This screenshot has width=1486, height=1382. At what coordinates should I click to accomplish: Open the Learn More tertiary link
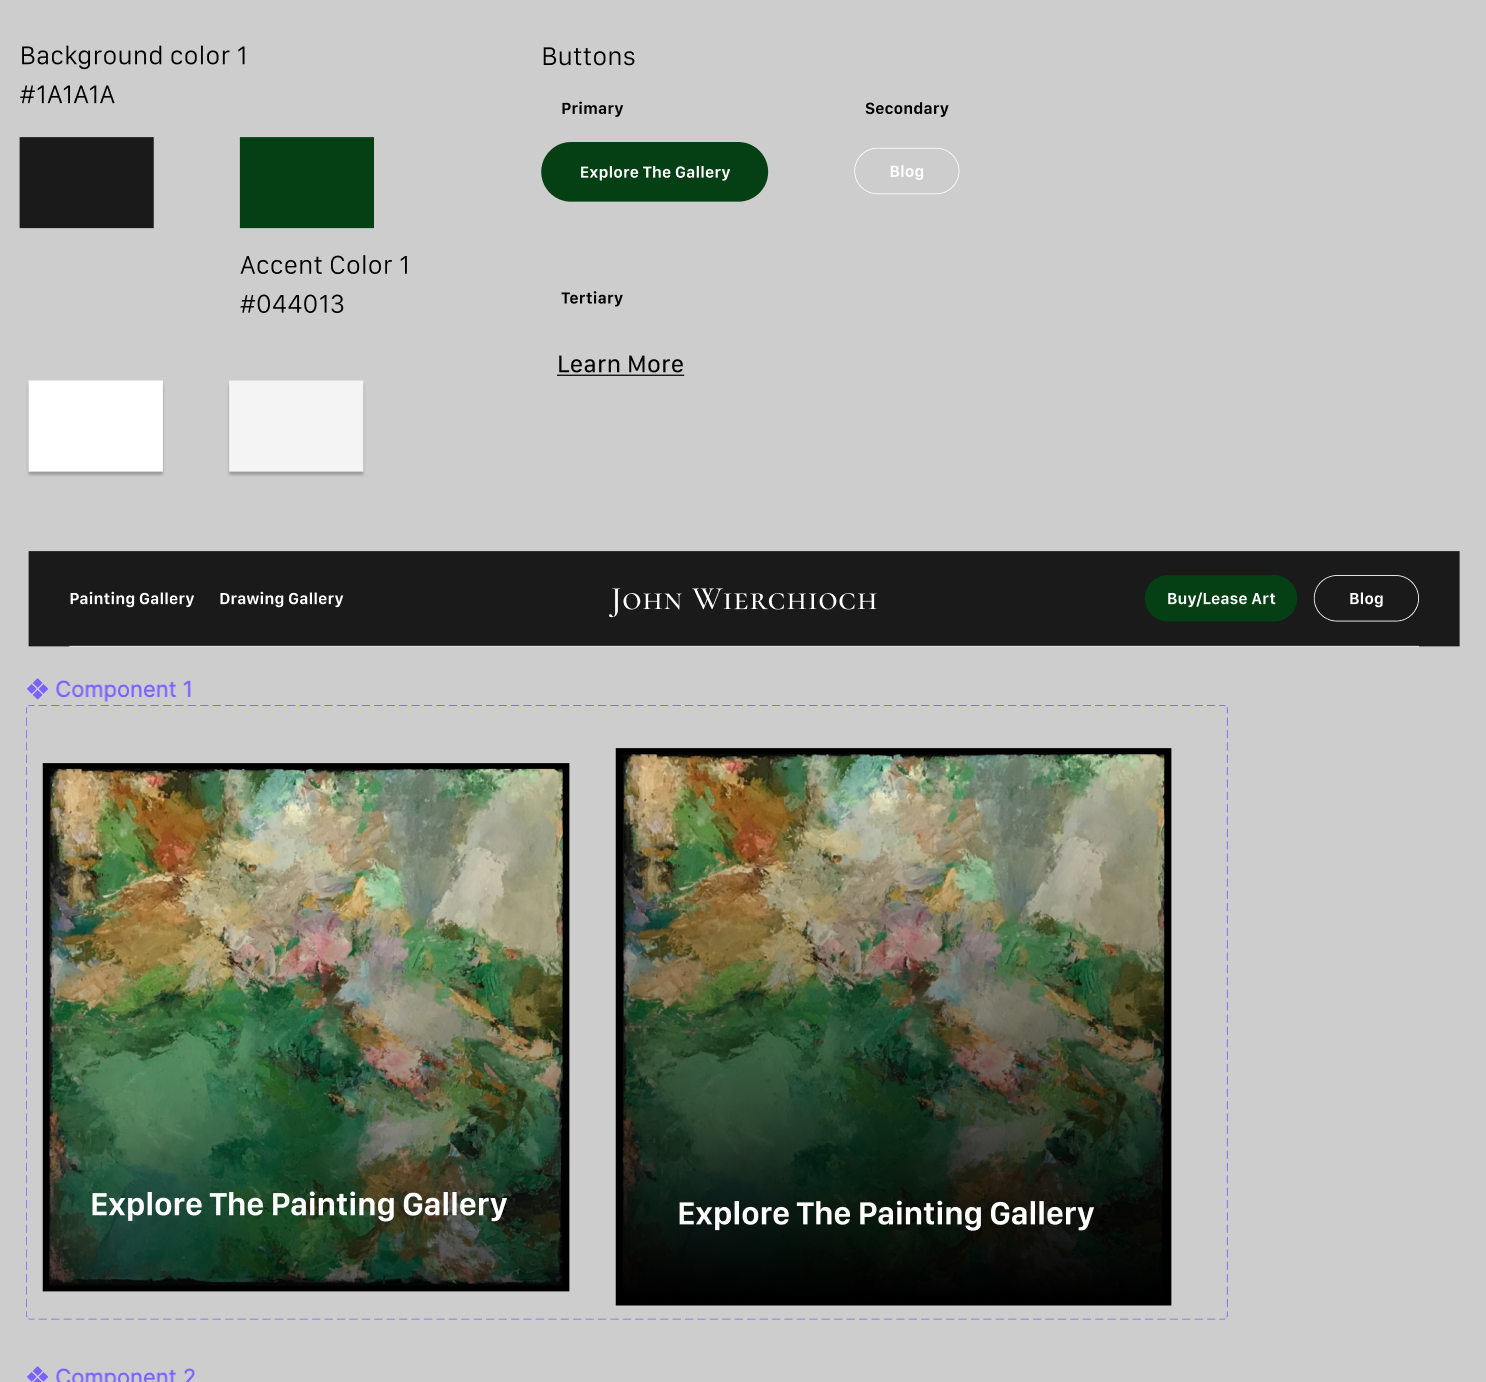620,364
